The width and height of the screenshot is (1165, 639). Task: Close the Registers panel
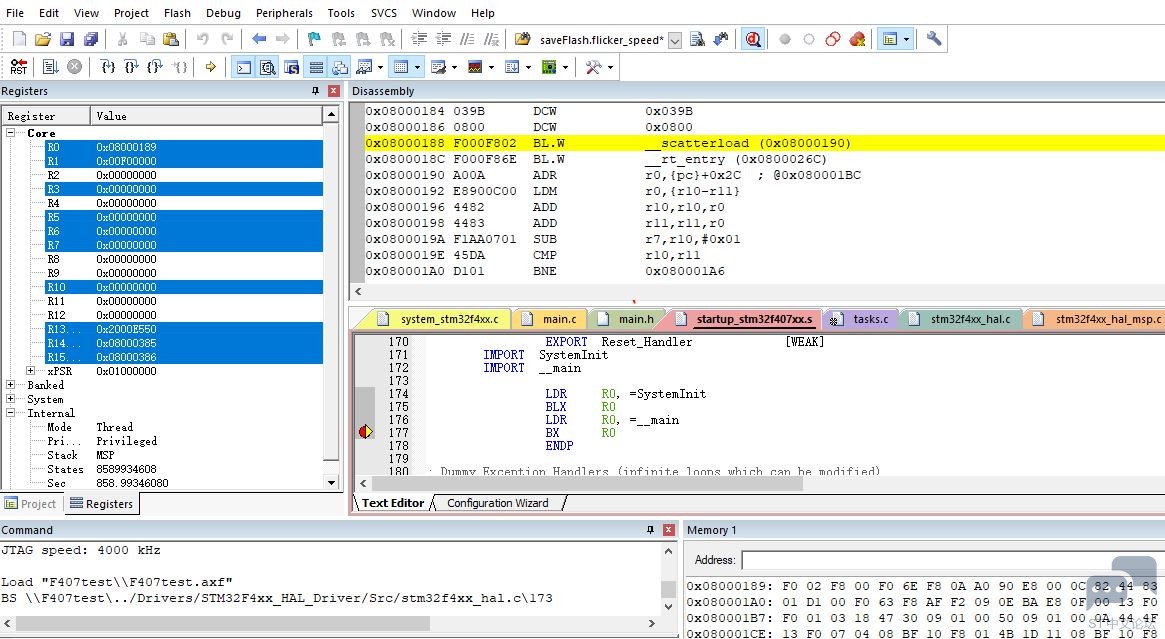point(334,91)
